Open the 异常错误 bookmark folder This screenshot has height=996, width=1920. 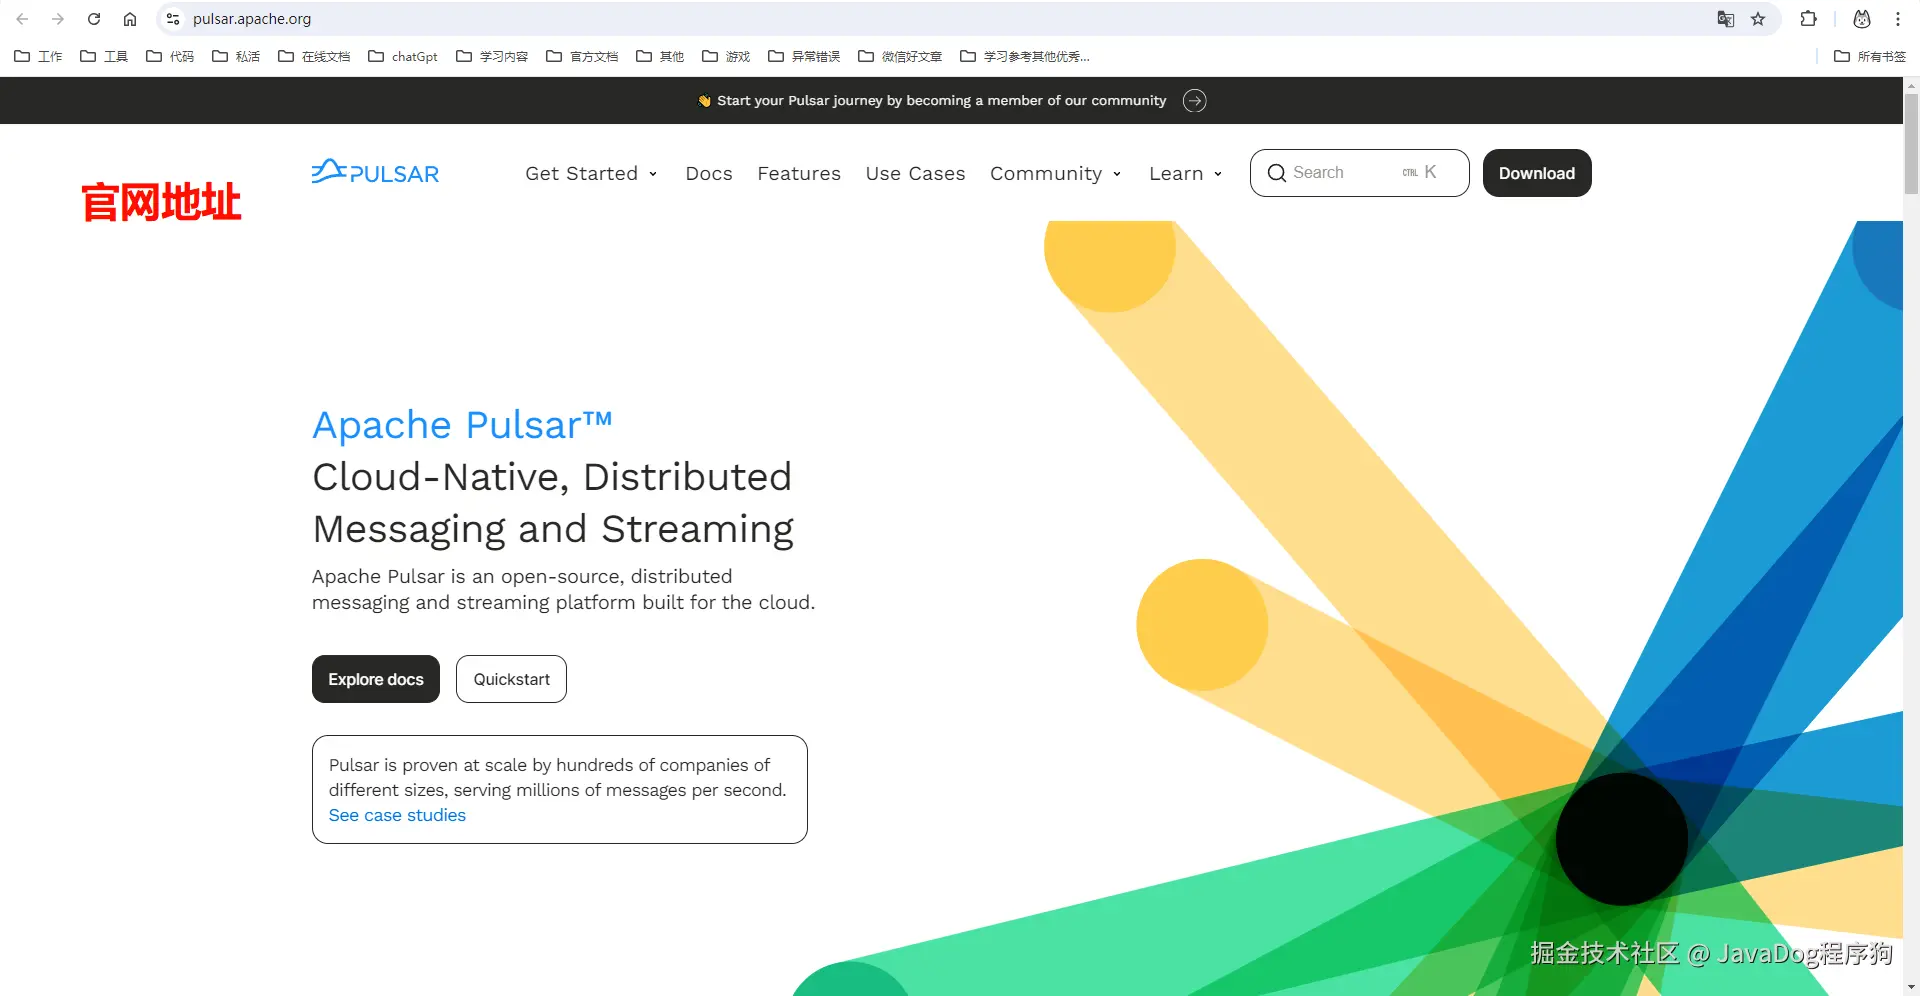click(804, 56)
